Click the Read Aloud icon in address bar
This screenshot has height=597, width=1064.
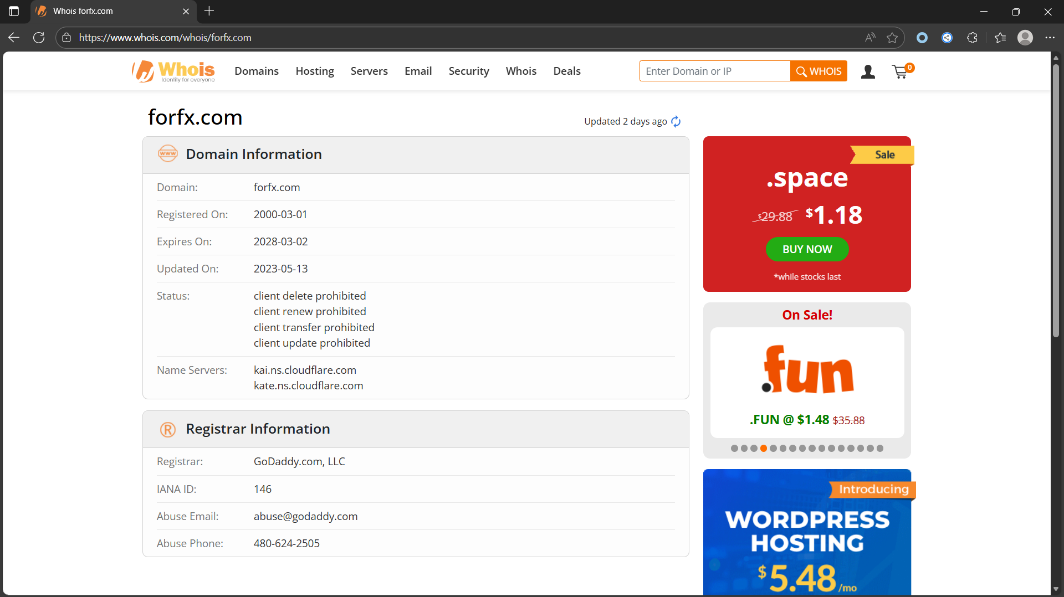[870, 38]
